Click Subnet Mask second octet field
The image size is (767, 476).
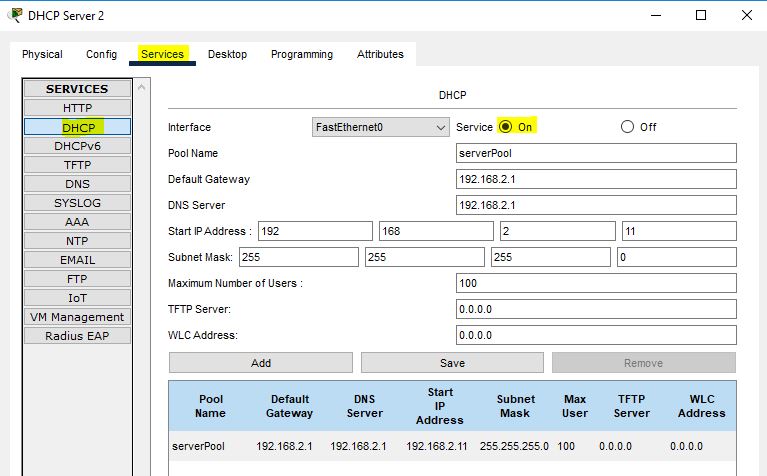click(x=425, y=257)
